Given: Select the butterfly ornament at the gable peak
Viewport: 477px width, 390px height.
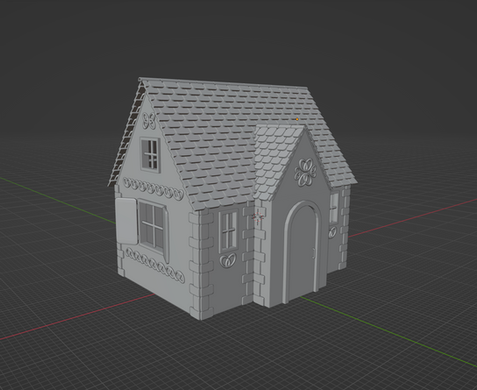Looking at the screenshot, I should (149, 121).
